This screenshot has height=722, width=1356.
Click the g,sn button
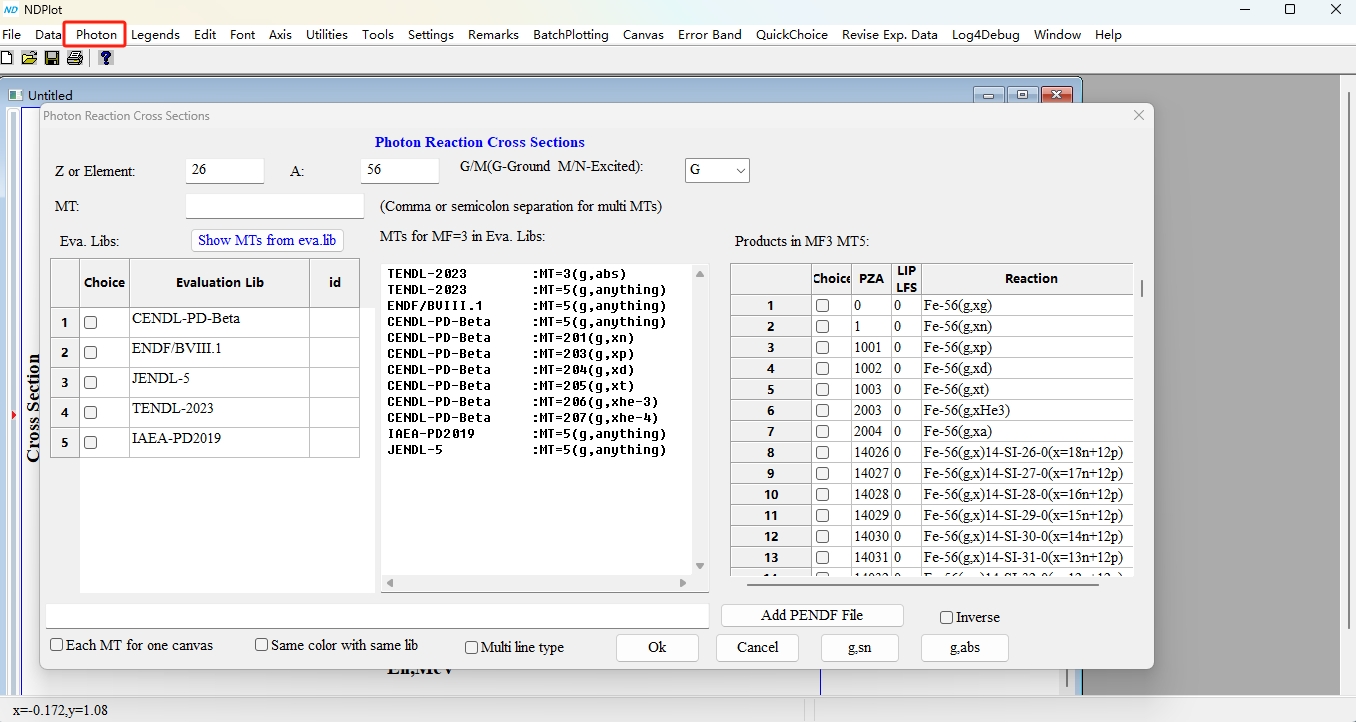[x=860, y=647]
